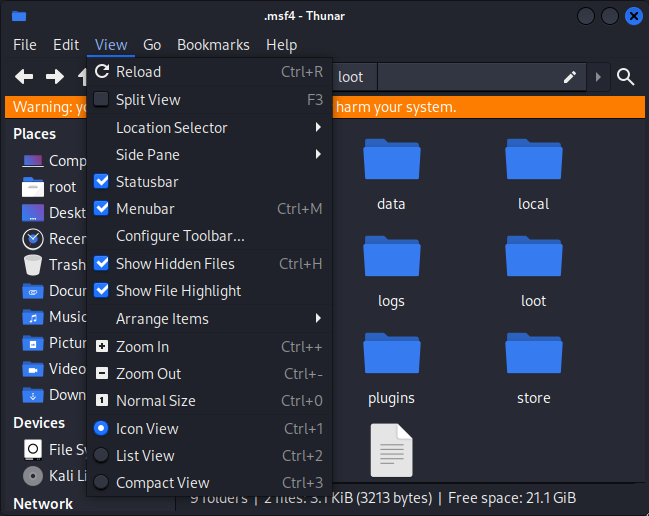The image size is (649, 516).
Task: Toggle Show File Highlight off
Action: pos(101,290)
